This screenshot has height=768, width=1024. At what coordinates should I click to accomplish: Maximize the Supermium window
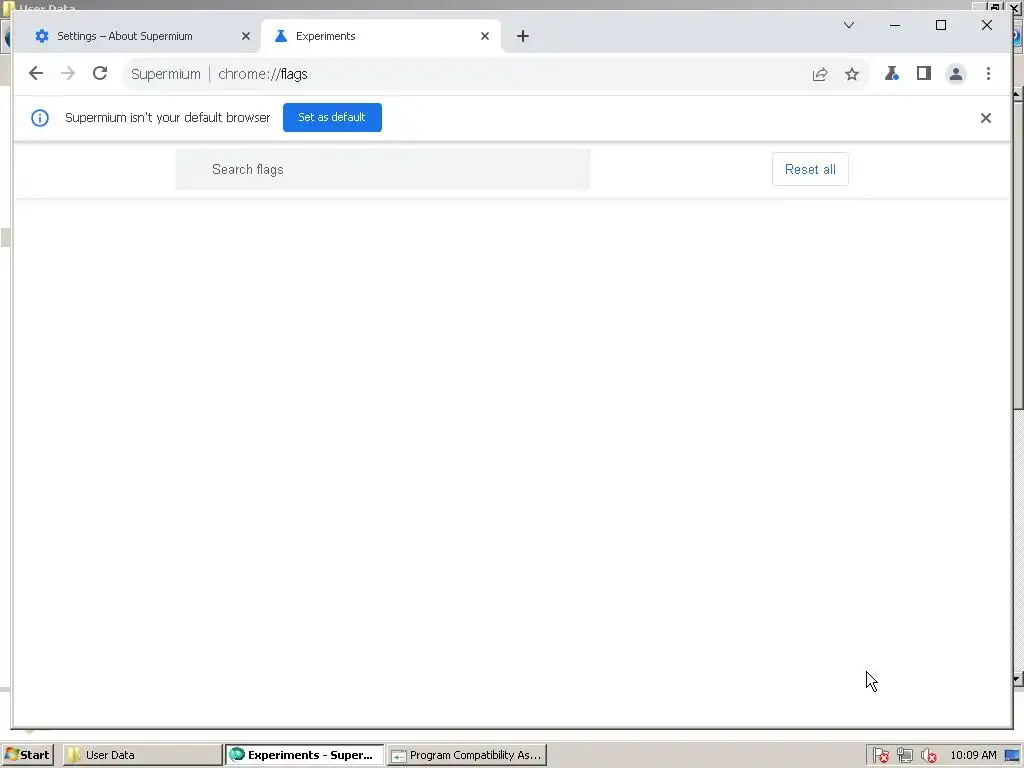[941, 25]
